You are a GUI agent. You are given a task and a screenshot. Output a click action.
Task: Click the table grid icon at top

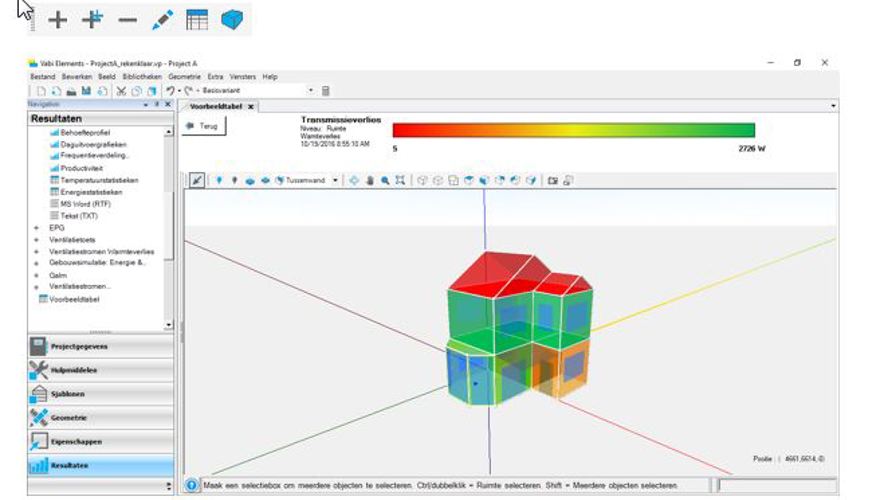pyautogui.click(x=197, y=19)
